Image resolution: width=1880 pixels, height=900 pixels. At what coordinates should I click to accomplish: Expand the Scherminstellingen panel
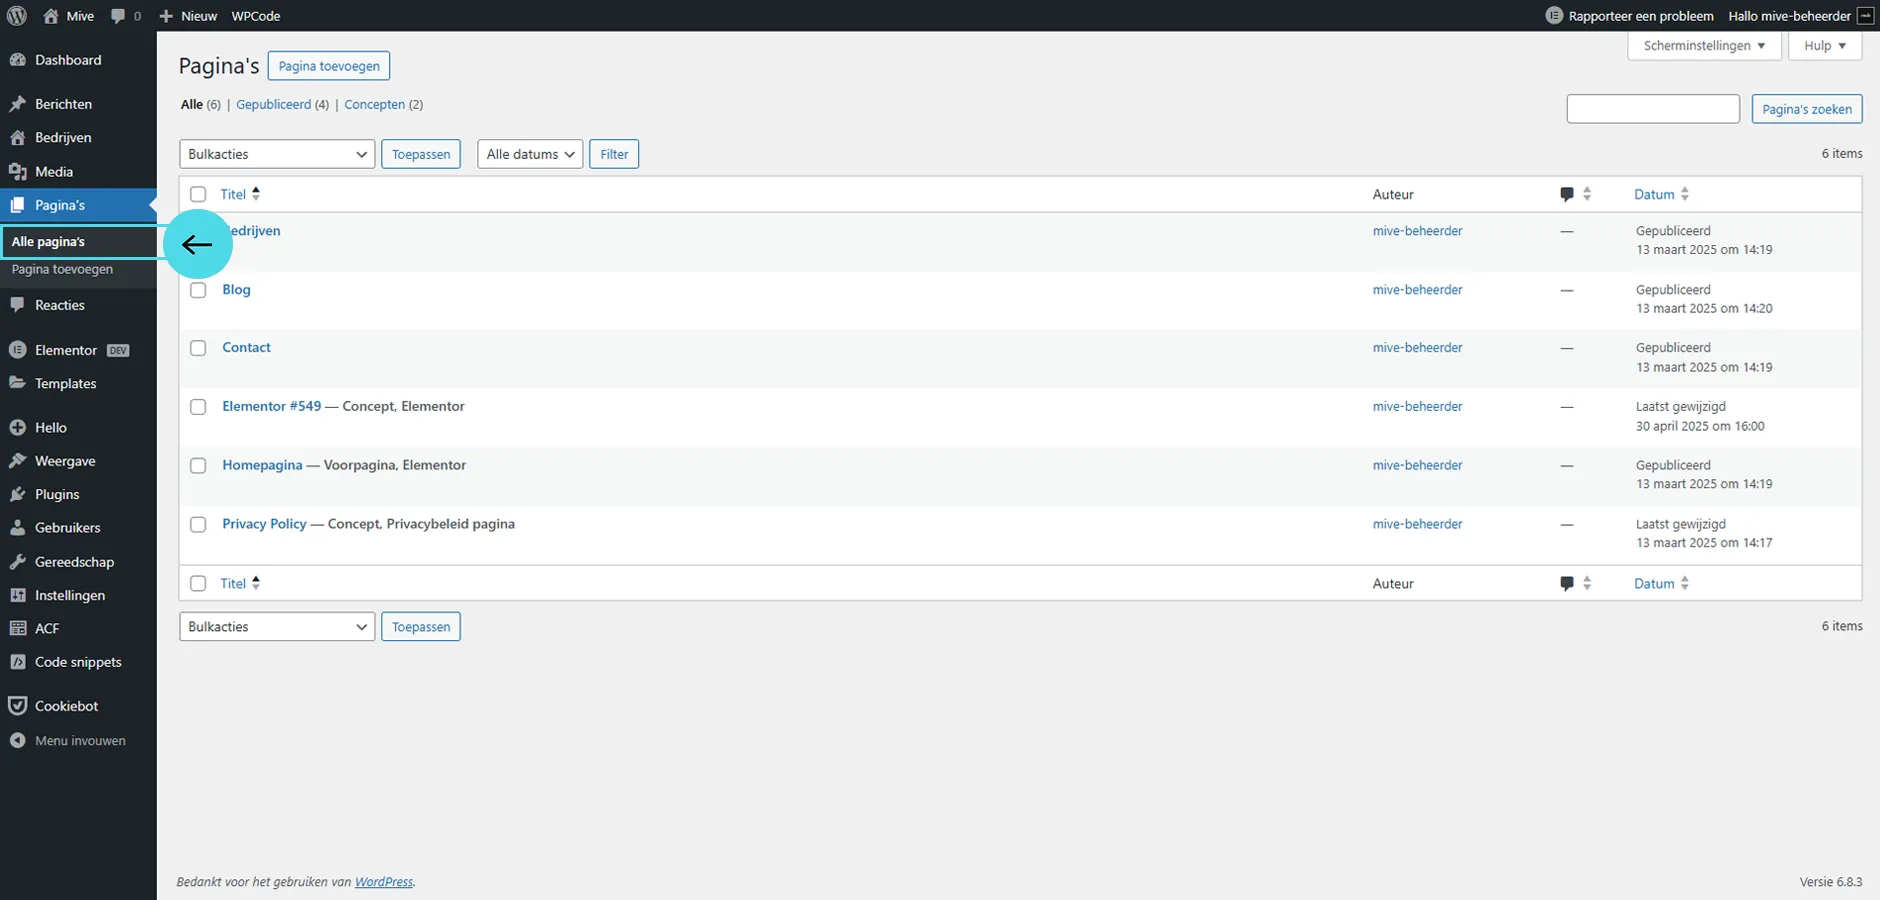[1703, 46]
